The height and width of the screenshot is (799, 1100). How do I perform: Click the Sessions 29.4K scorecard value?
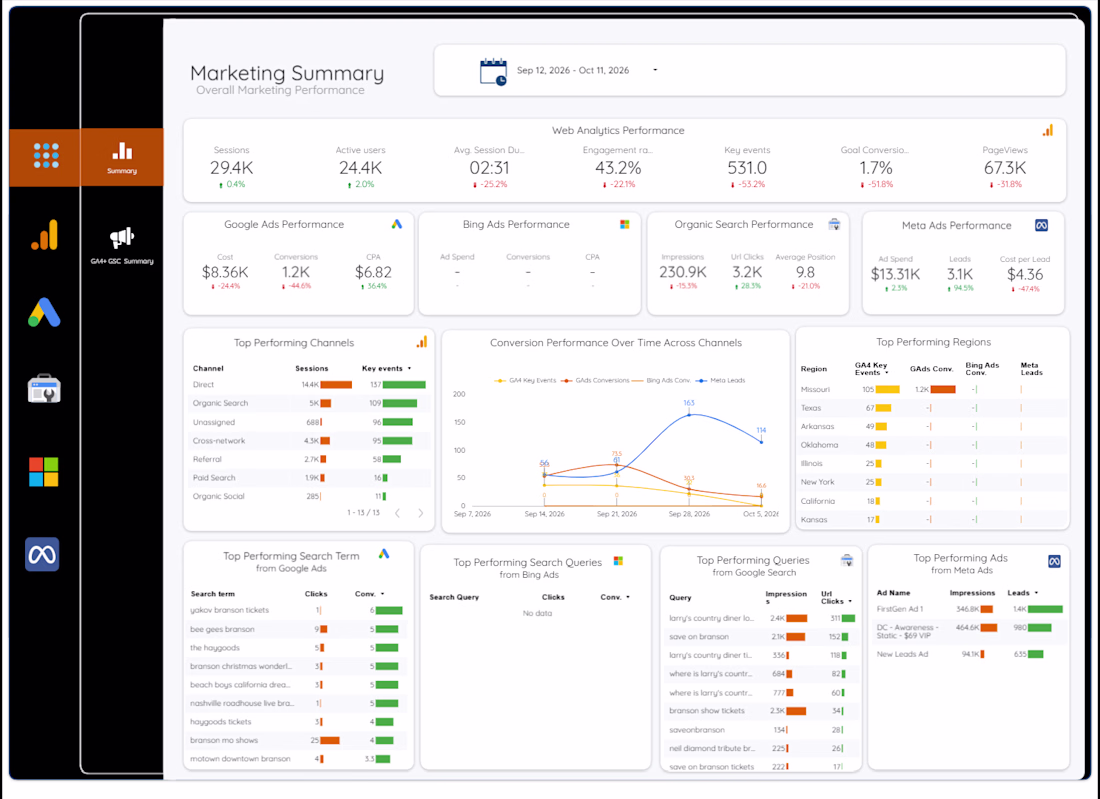click(232, 168)
